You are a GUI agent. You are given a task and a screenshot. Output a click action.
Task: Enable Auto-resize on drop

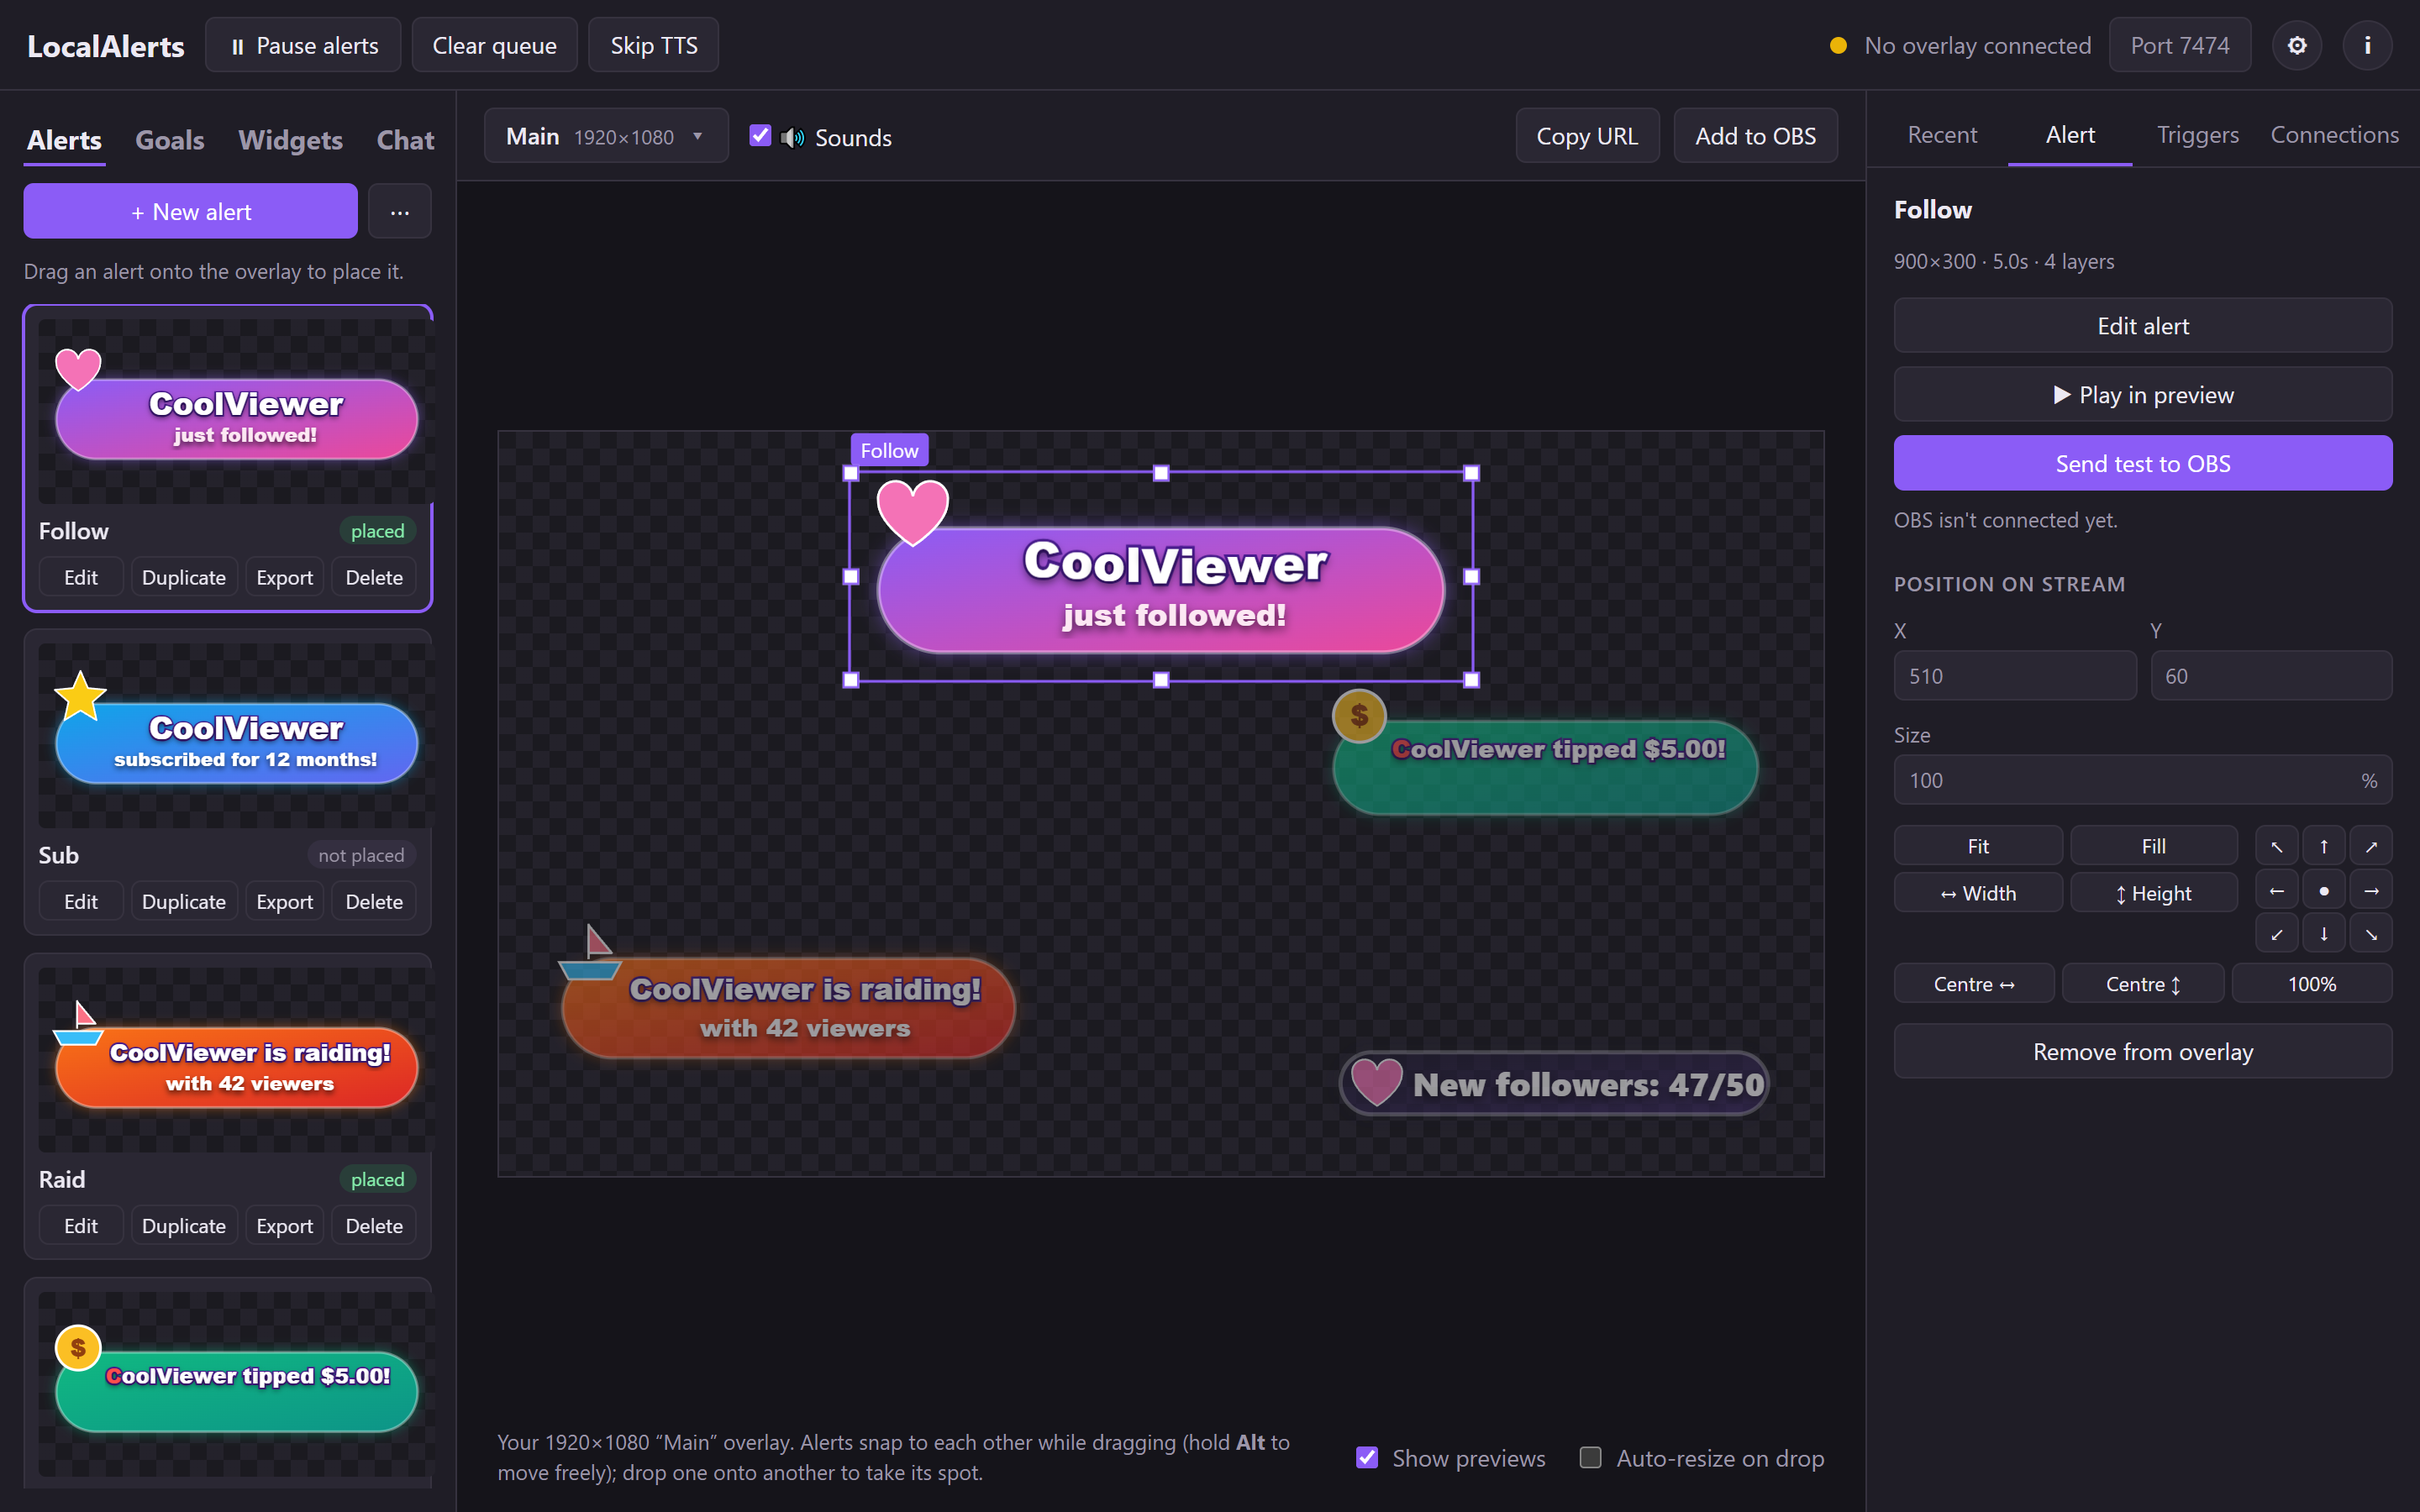pyautogui.click(x=1590, y=1457)
